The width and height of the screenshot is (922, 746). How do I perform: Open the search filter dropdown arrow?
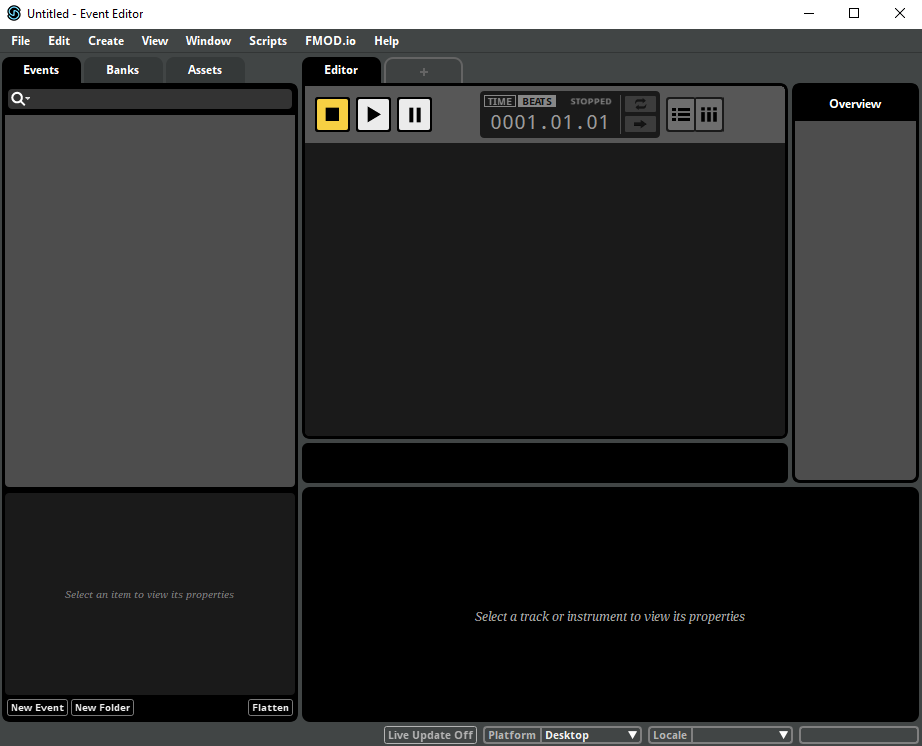[x=27, y=98]
